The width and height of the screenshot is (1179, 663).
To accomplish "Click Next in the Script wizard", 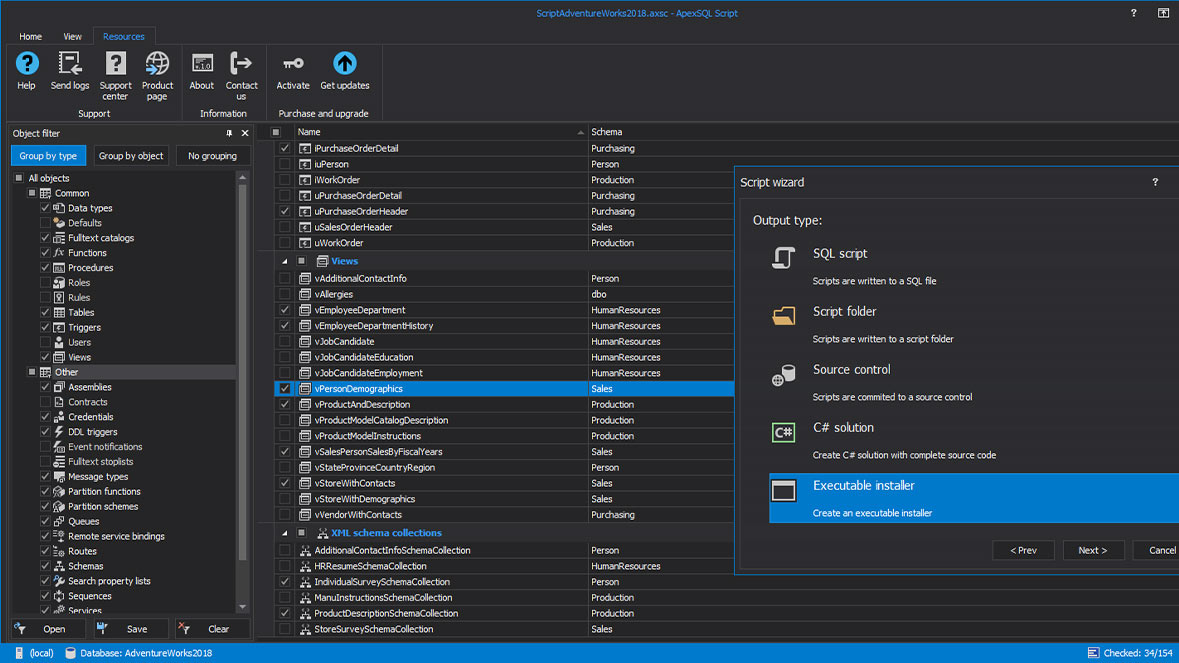I will click(1093, 549).
